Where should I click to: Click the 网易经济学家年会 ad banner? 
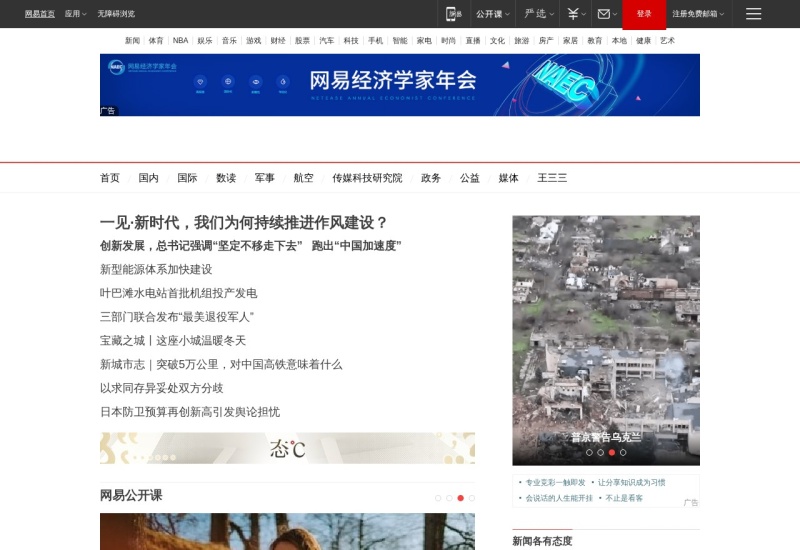(x=399, y=85)
